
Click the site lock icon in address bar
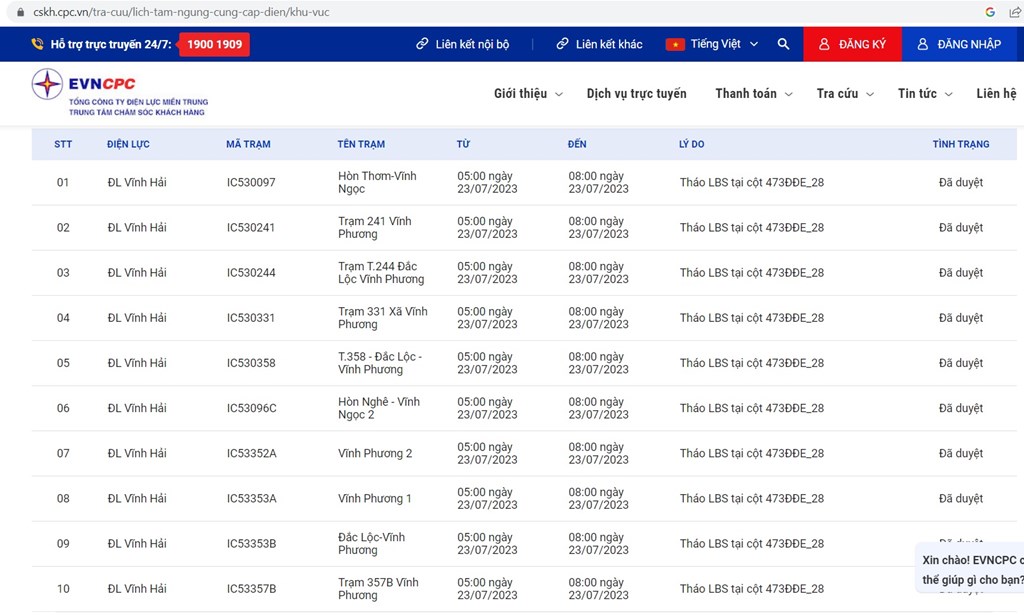coord(20,12)
